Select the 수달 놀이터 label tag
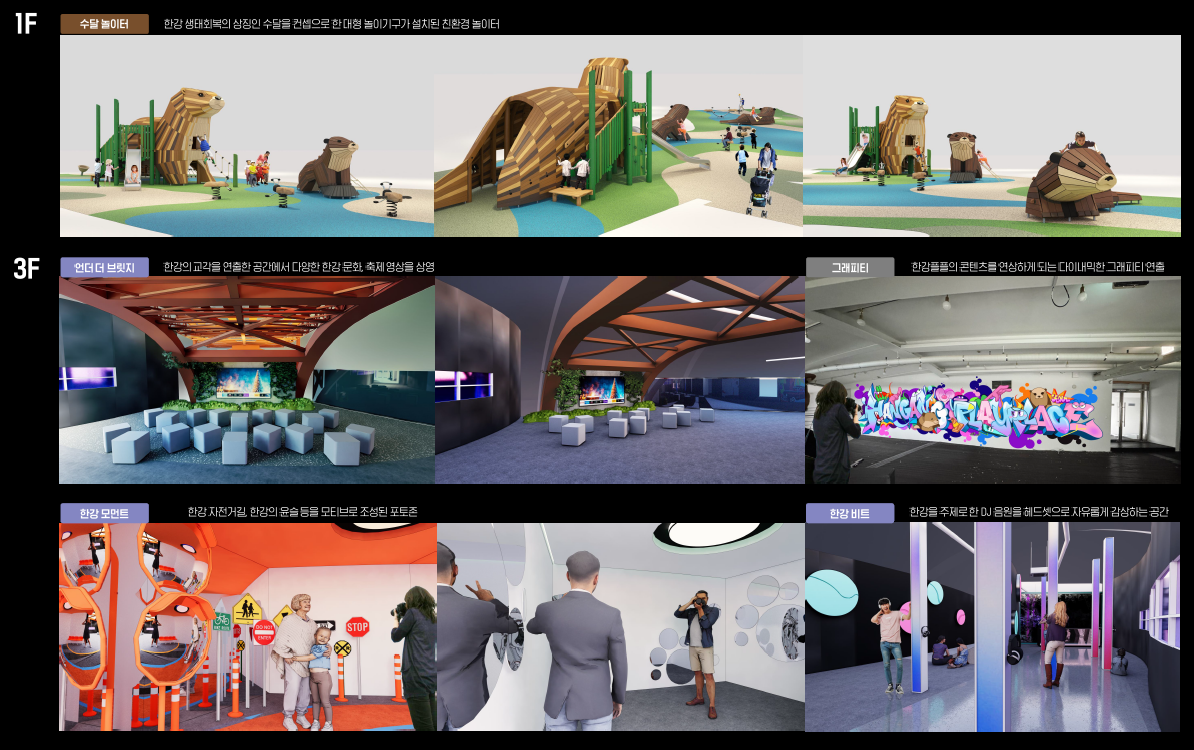 click(x=104, y=24)
